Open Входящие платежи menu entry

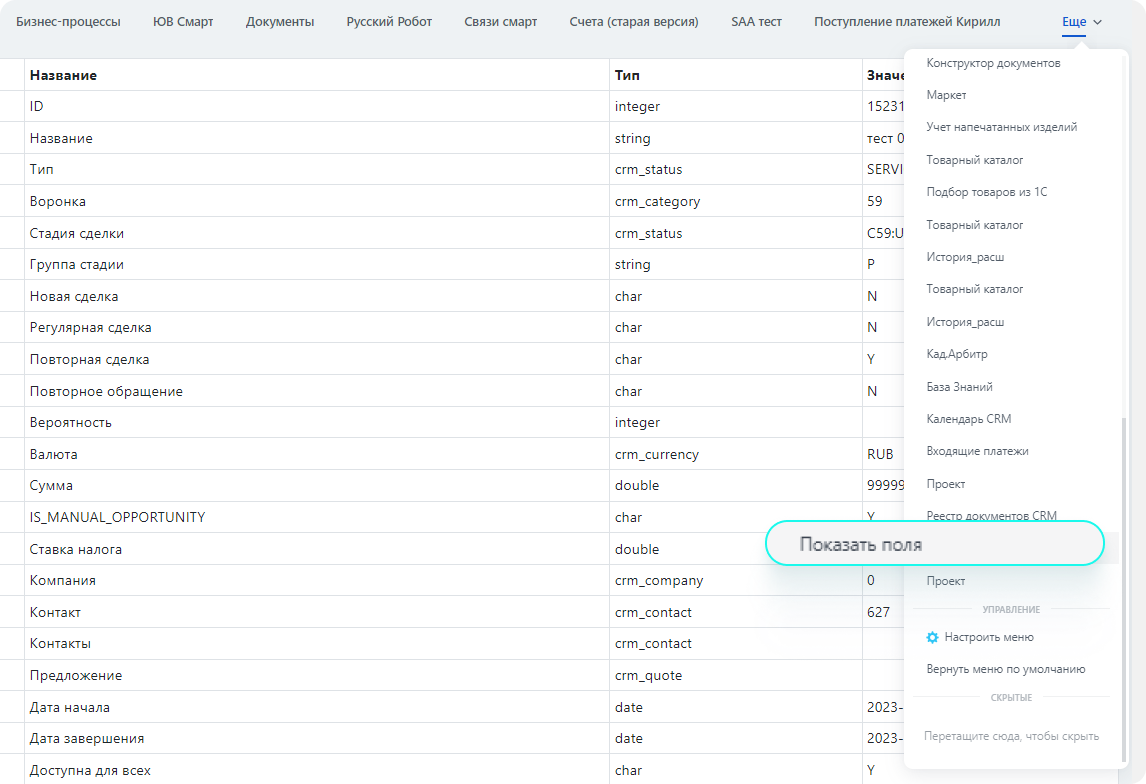977,451
